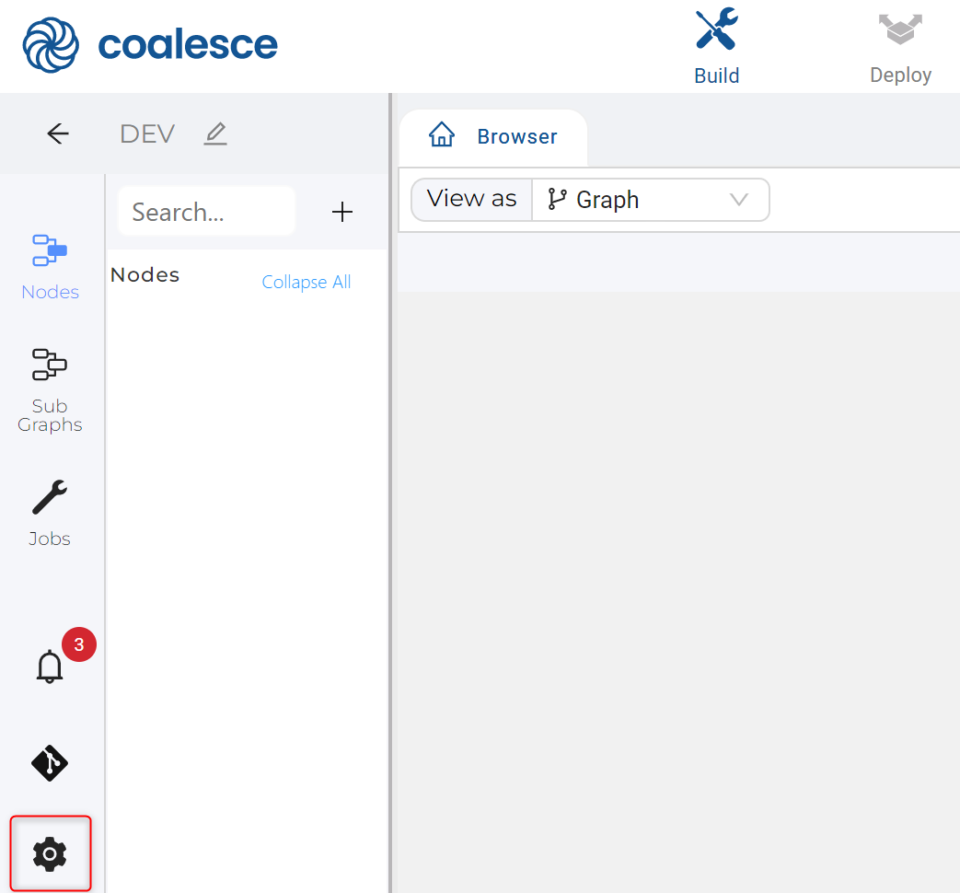Switch to Build mode using the tools icon
The width and height of the screenshot is (960, 893).
click(x=716, y=31)
